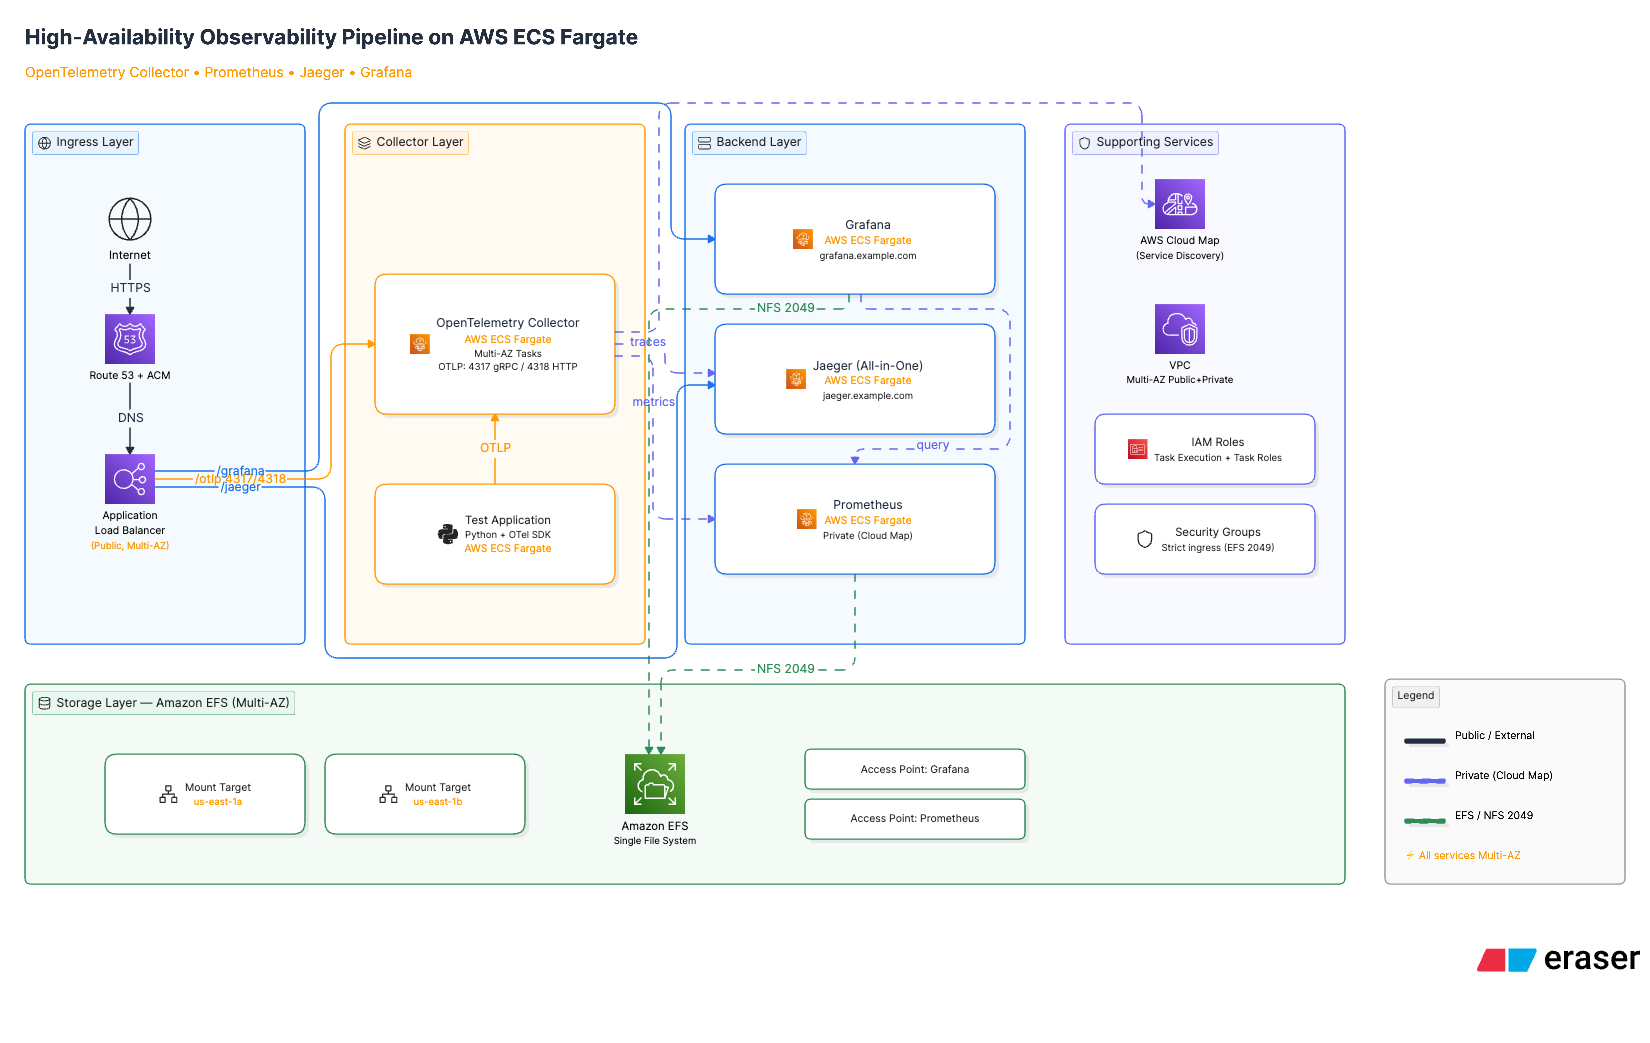Click the Internet globe icon
Screen dimensions: 1650x1043
point(130,219)
